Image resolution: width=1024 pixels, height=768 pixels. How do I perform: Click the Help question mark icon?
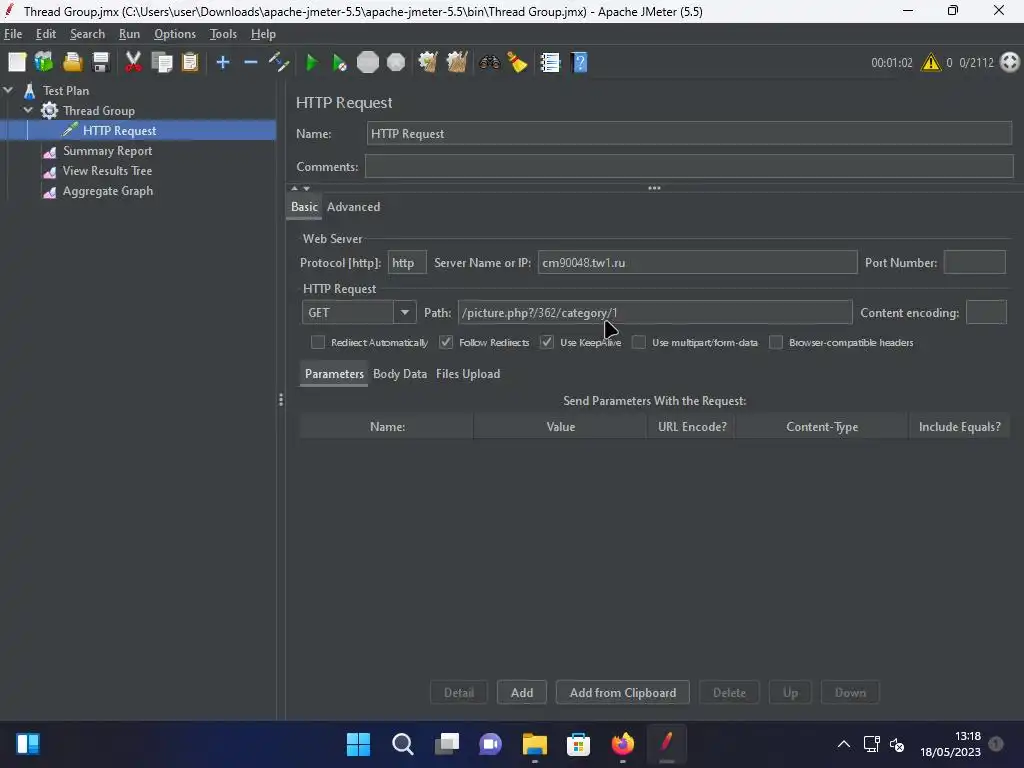[x=579, y=63]
